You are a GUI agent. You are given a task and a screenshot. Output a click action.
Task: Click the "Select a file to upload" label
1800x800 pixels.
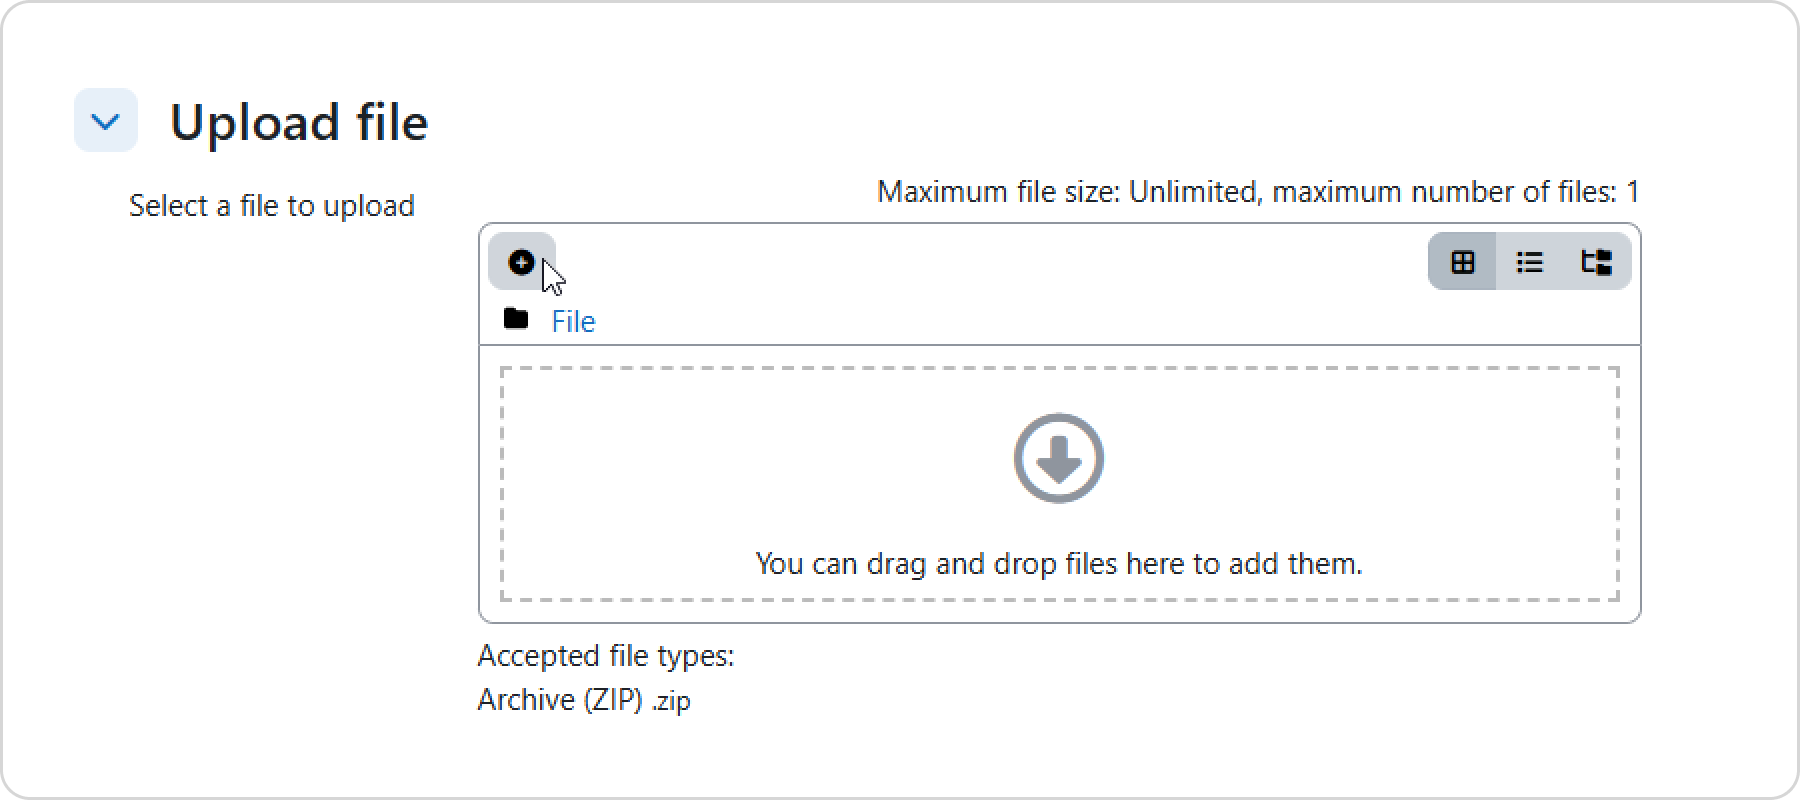click(x=271, y=206)
